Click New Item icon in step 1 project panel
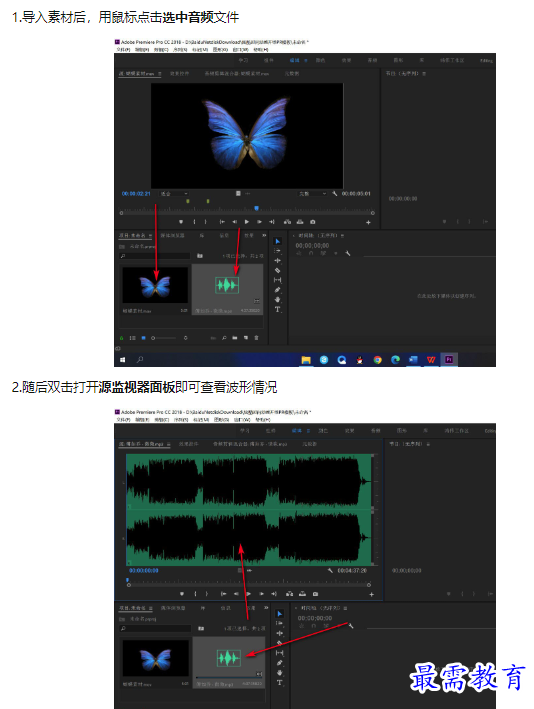 [246, 338]
